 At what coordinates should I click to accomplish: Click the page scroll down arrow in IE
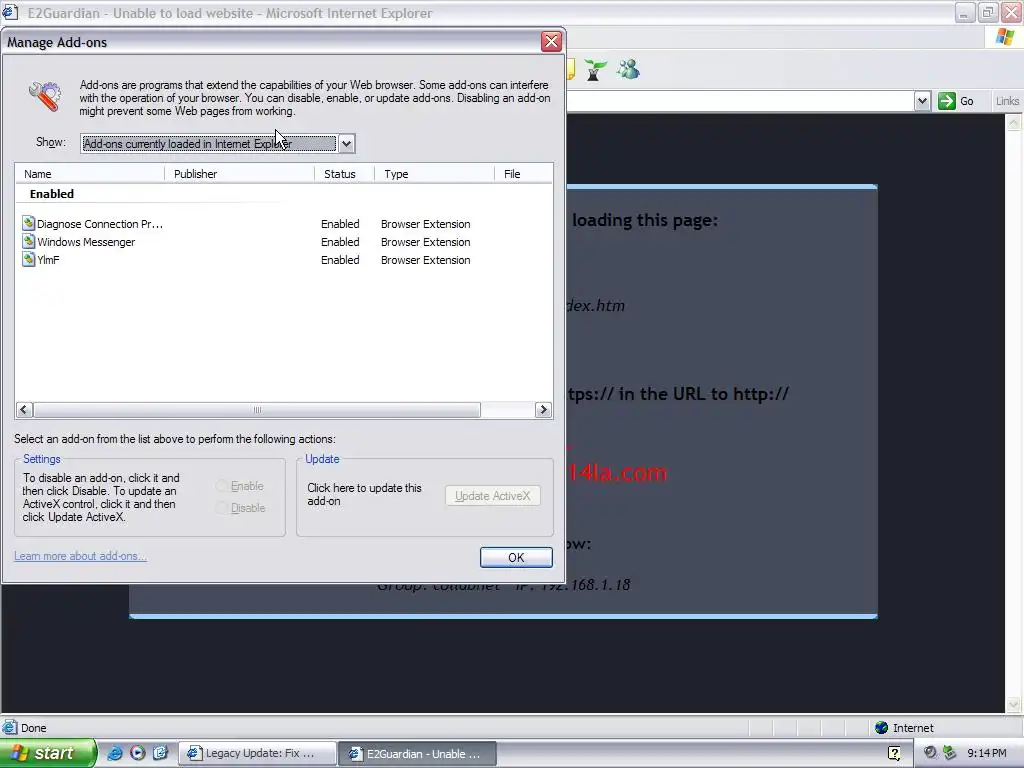[x=1014, y=705]
